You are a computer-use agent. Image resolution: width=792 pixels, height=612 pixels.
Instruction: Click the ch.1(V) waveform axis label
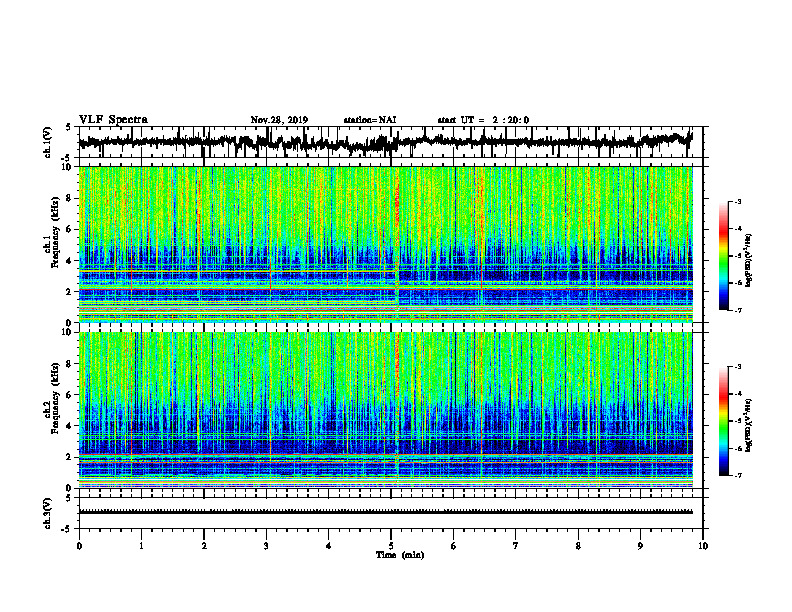click(48, 142)
